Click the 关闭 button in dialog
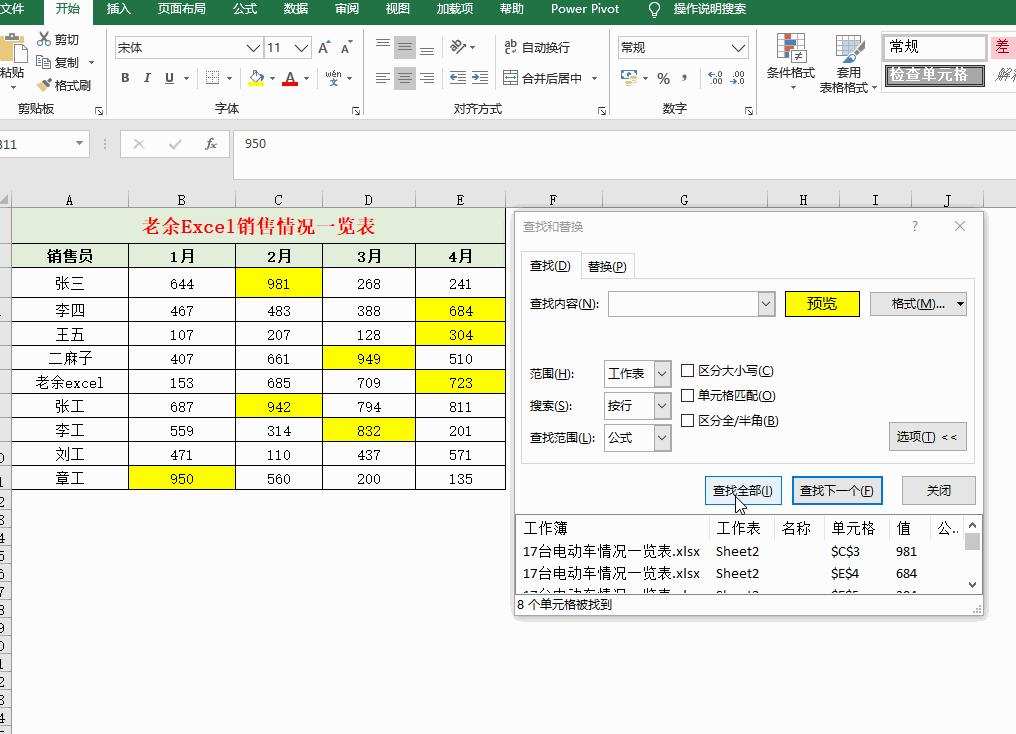 (x=938, y=490)
